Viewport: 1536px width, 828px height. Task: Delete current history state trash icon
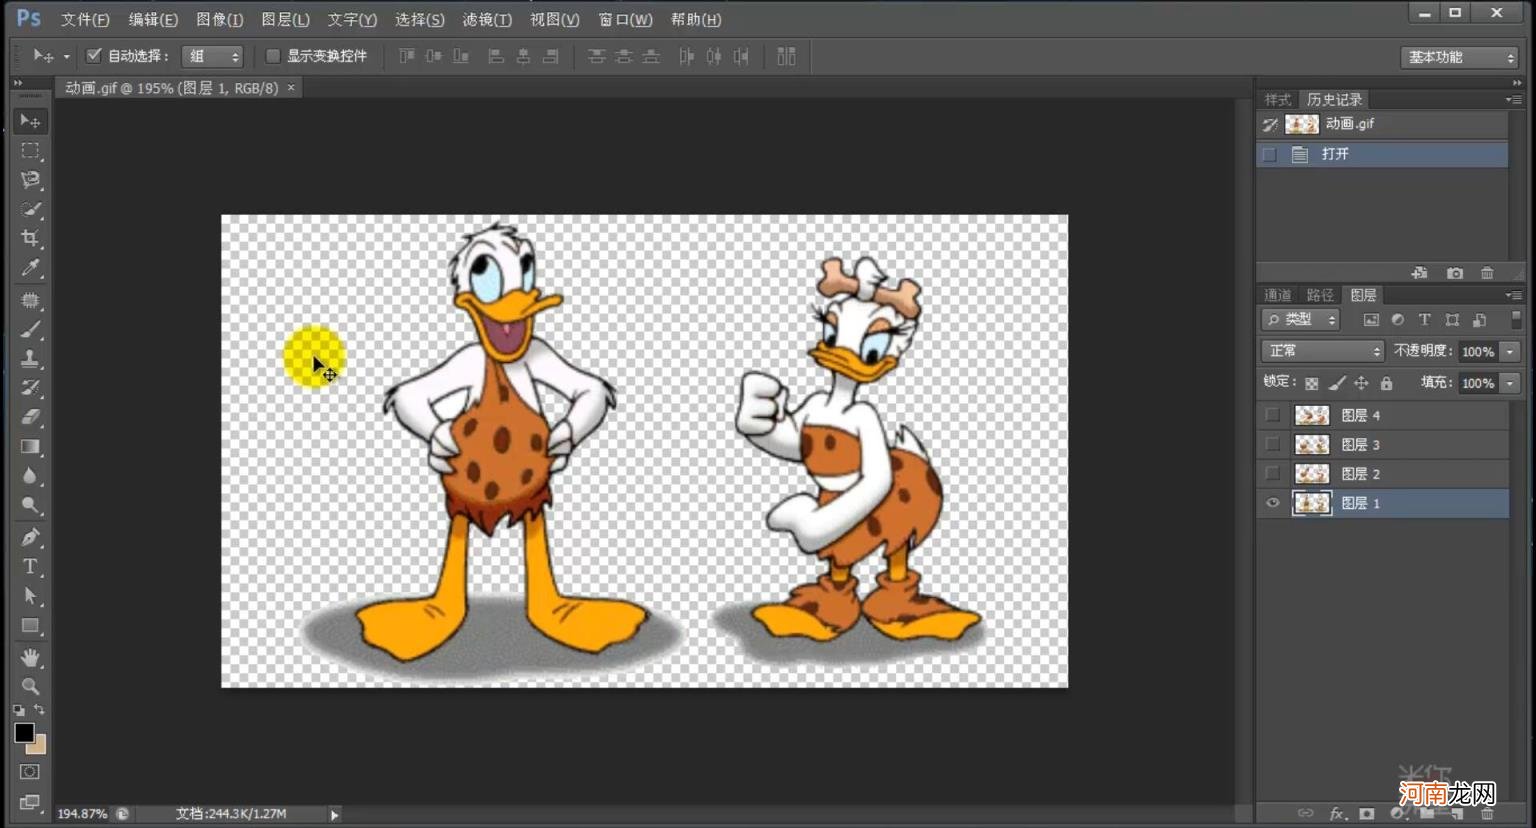[1487, 273]
